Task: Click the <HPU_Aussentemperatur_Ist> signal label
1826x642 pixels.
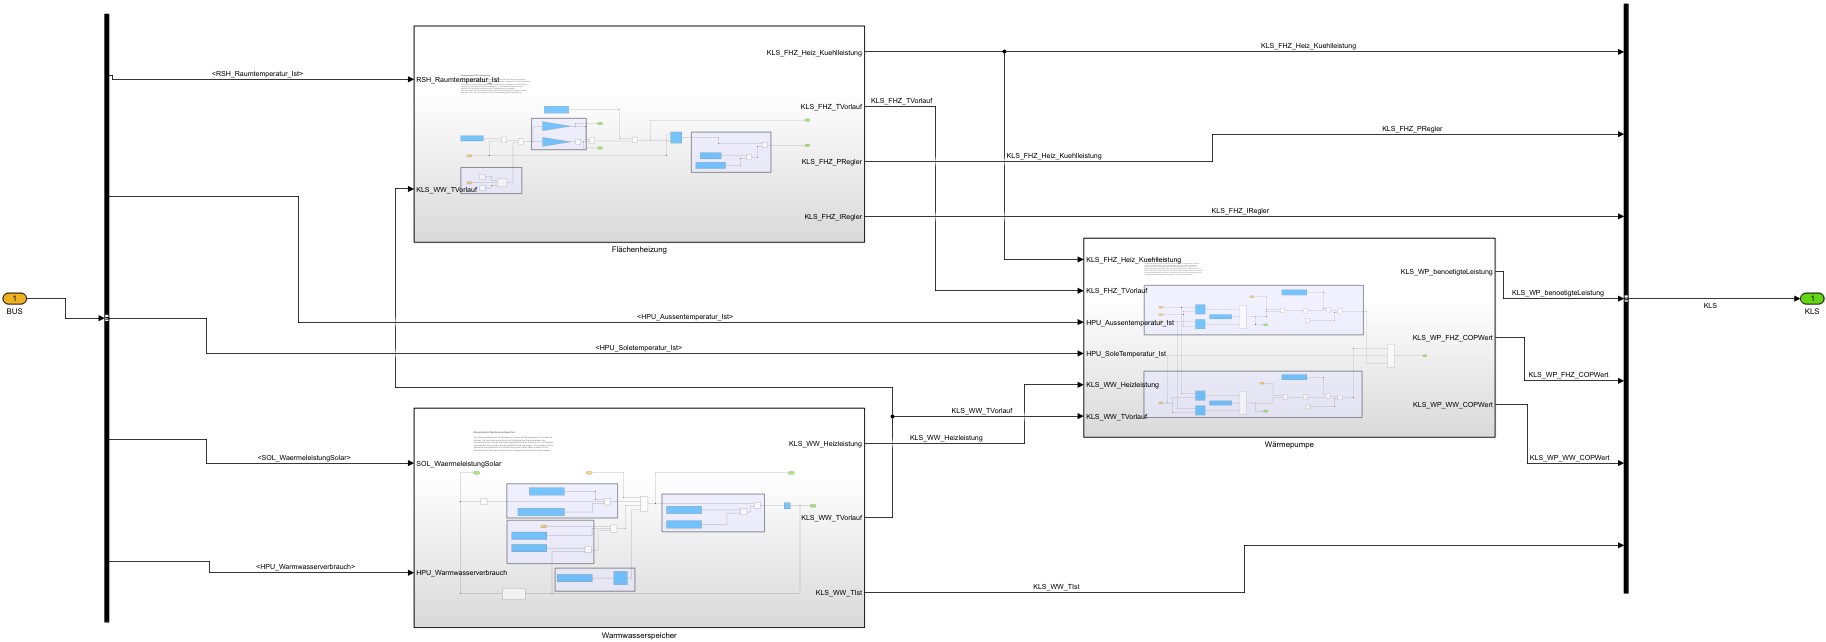Action: [x=684, y=316]
